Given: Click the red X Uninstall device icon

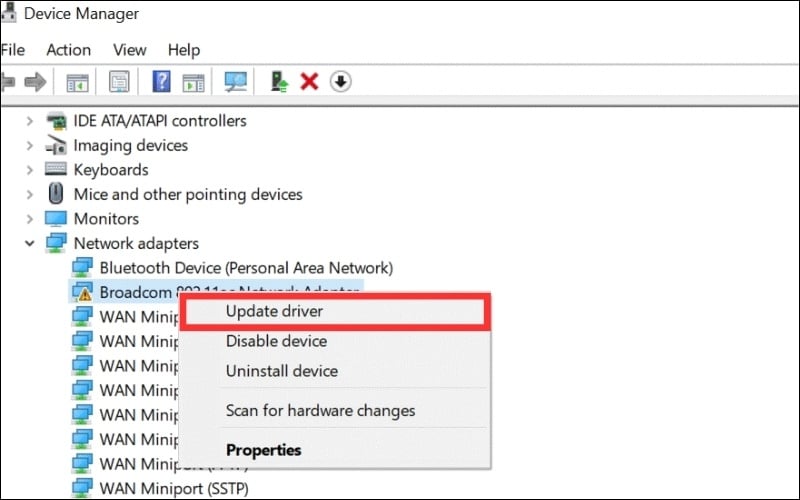Looking at the screenshot, I should pyautogui.click(x=309, y=82).
